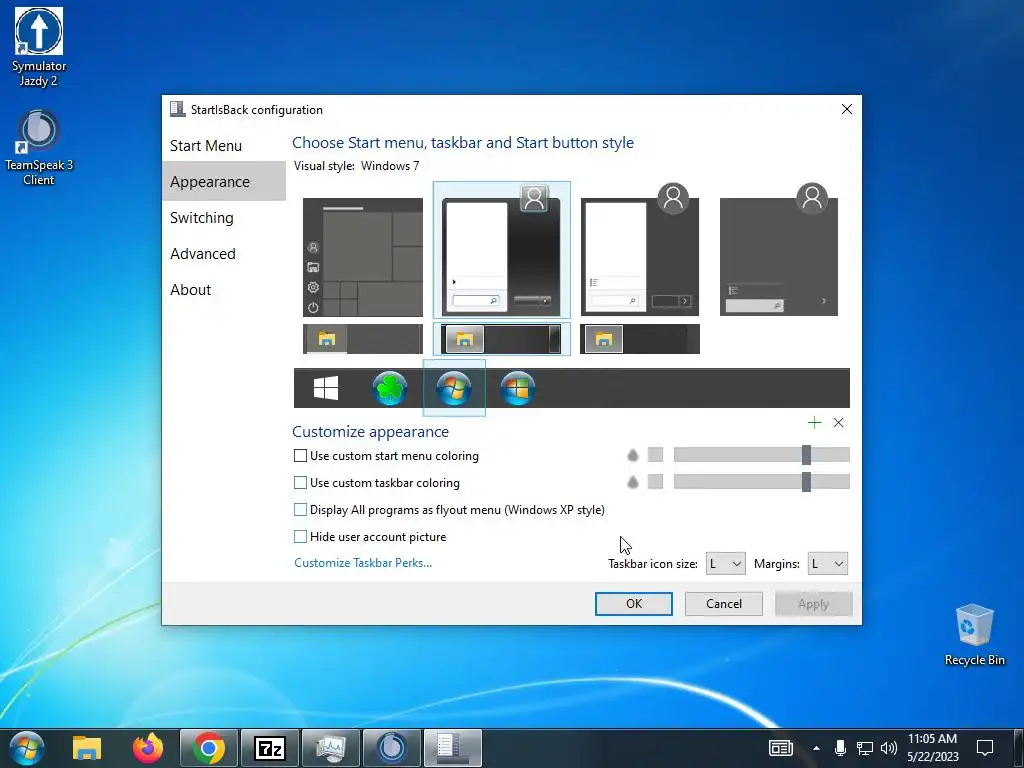1024x768 pixels.
Task: Click the Cancel button
Action: [x=724, y=604]
